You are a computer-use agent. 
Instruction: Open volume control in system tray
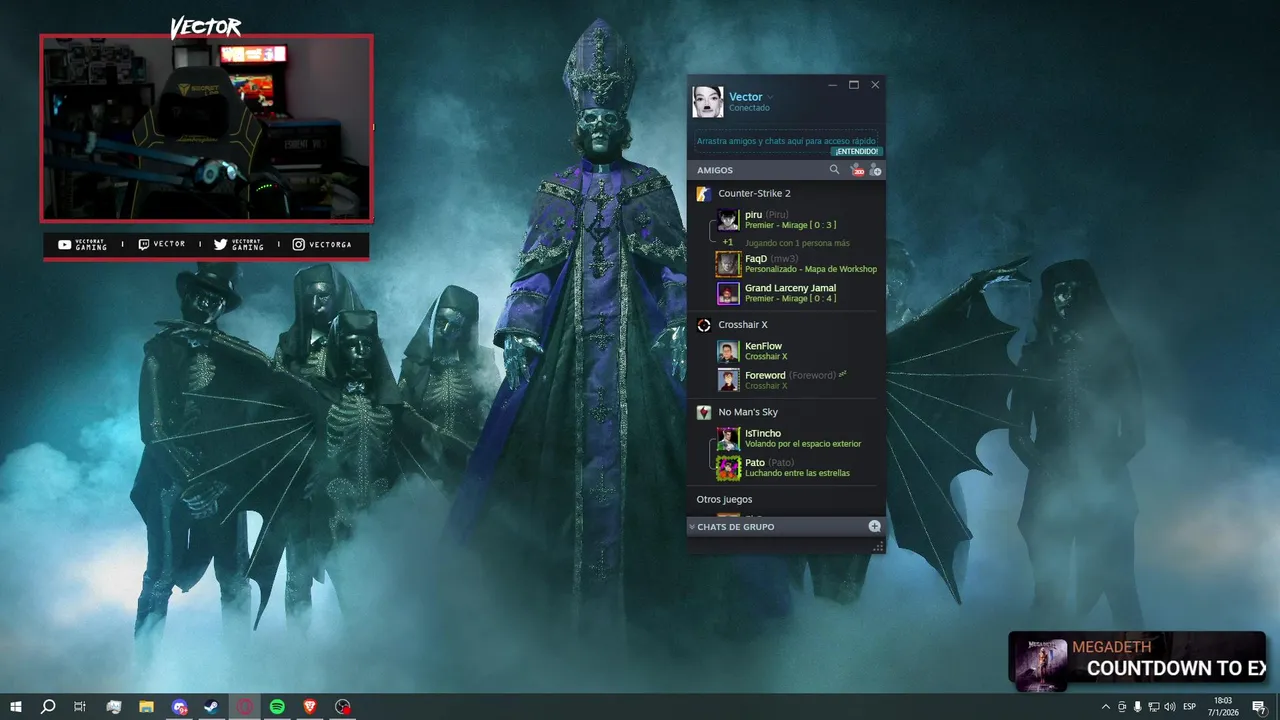[x=1169, y=707]
